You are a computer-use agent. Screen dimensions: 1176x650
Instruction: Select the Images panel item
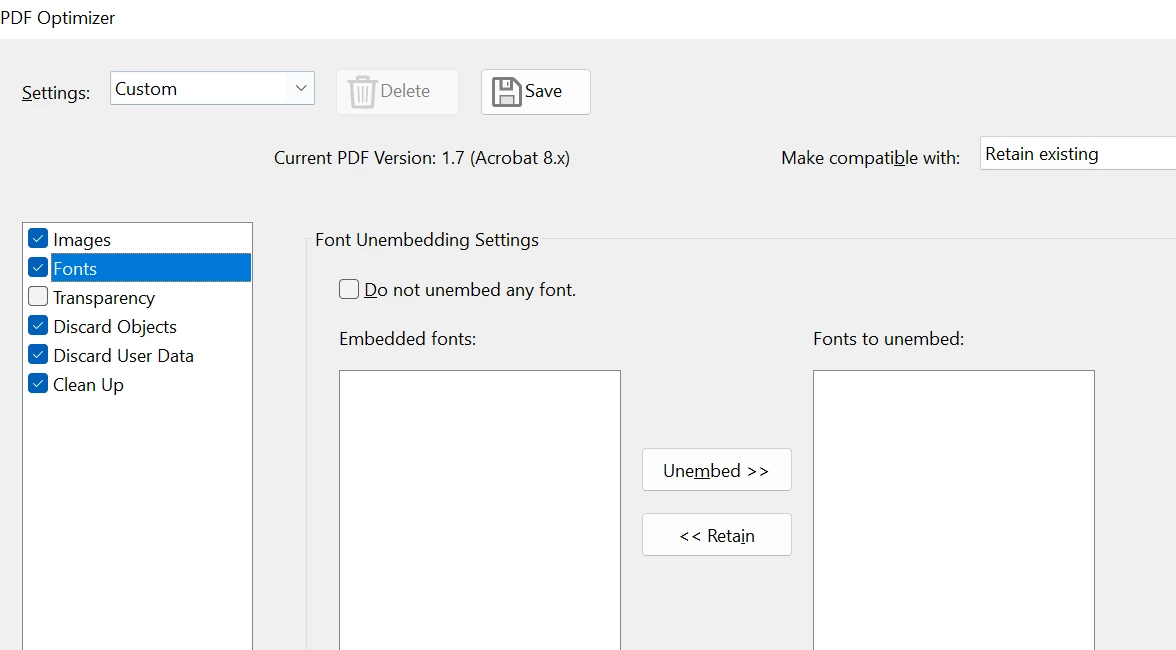point(82,240)
